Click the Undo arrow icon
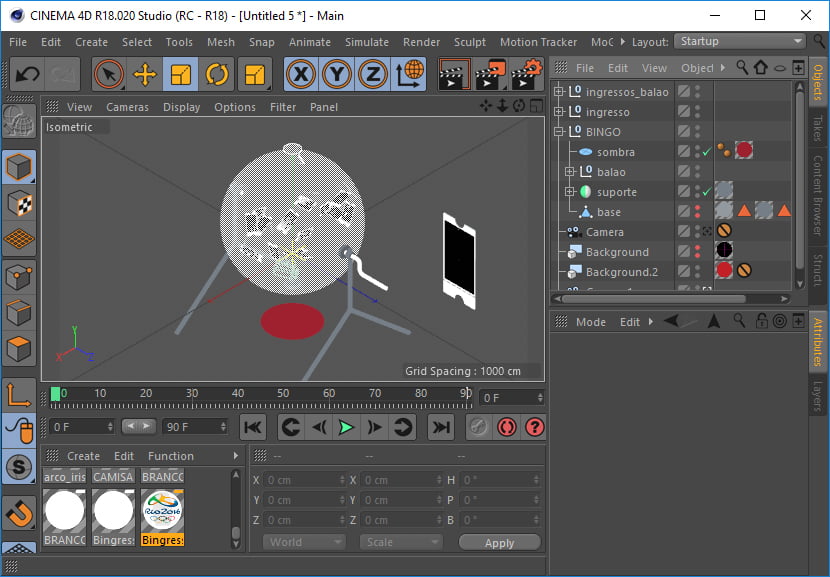 (27, 74)
